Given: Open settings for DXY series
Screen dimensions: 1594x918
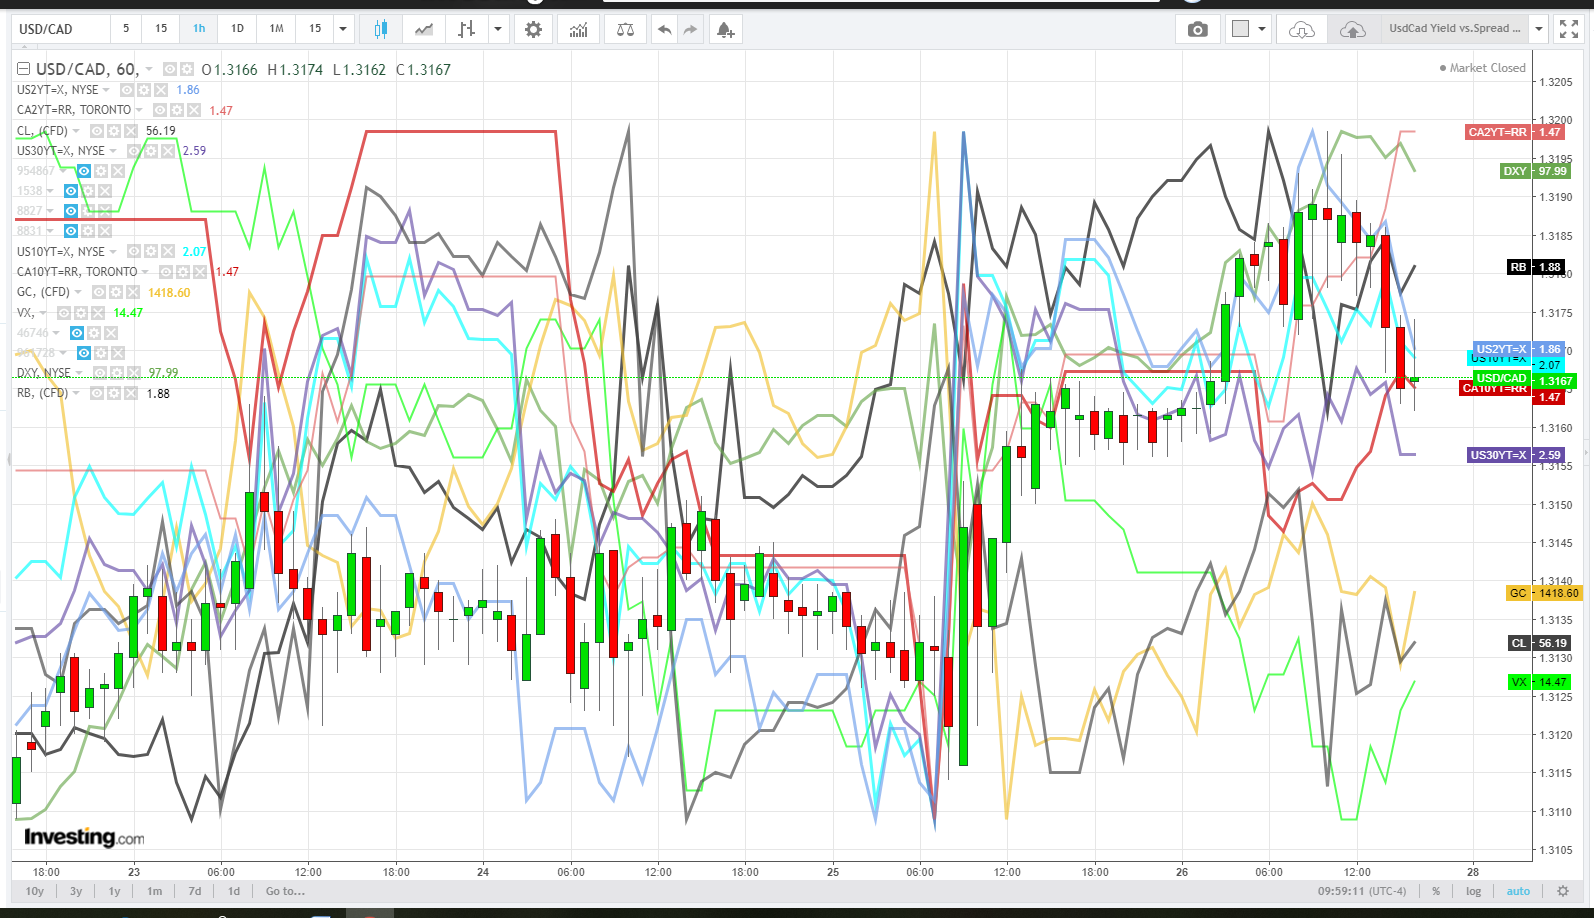Looking at the screenshot, I should 117,373.
